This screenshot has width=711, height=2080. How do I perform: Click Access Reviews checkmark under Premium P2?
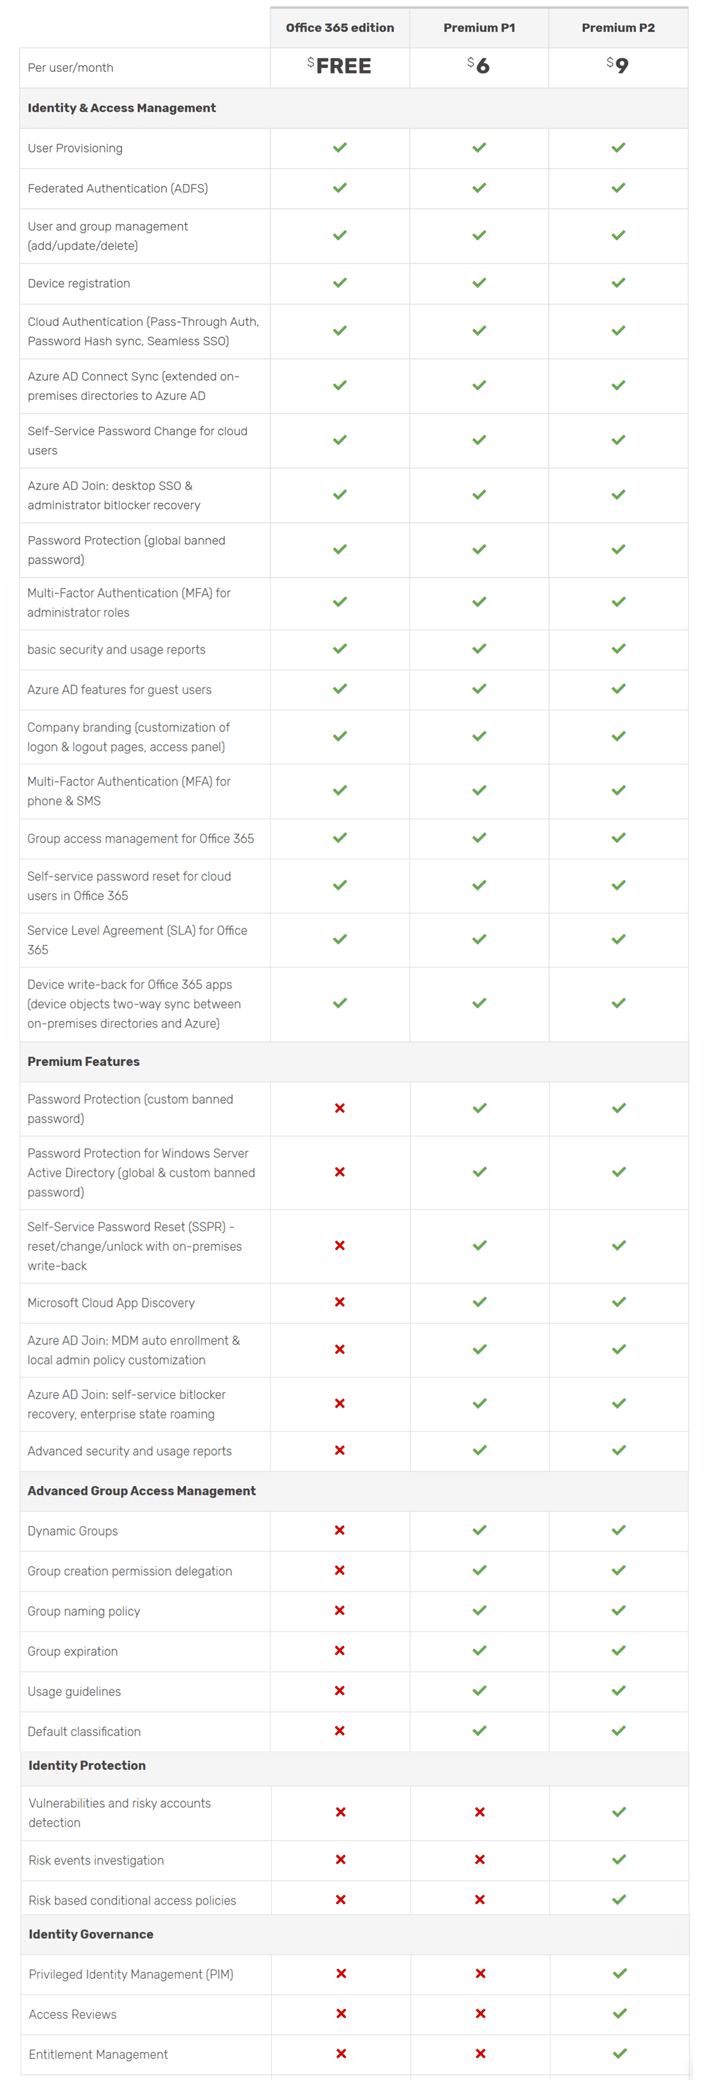click(619, 2013)
